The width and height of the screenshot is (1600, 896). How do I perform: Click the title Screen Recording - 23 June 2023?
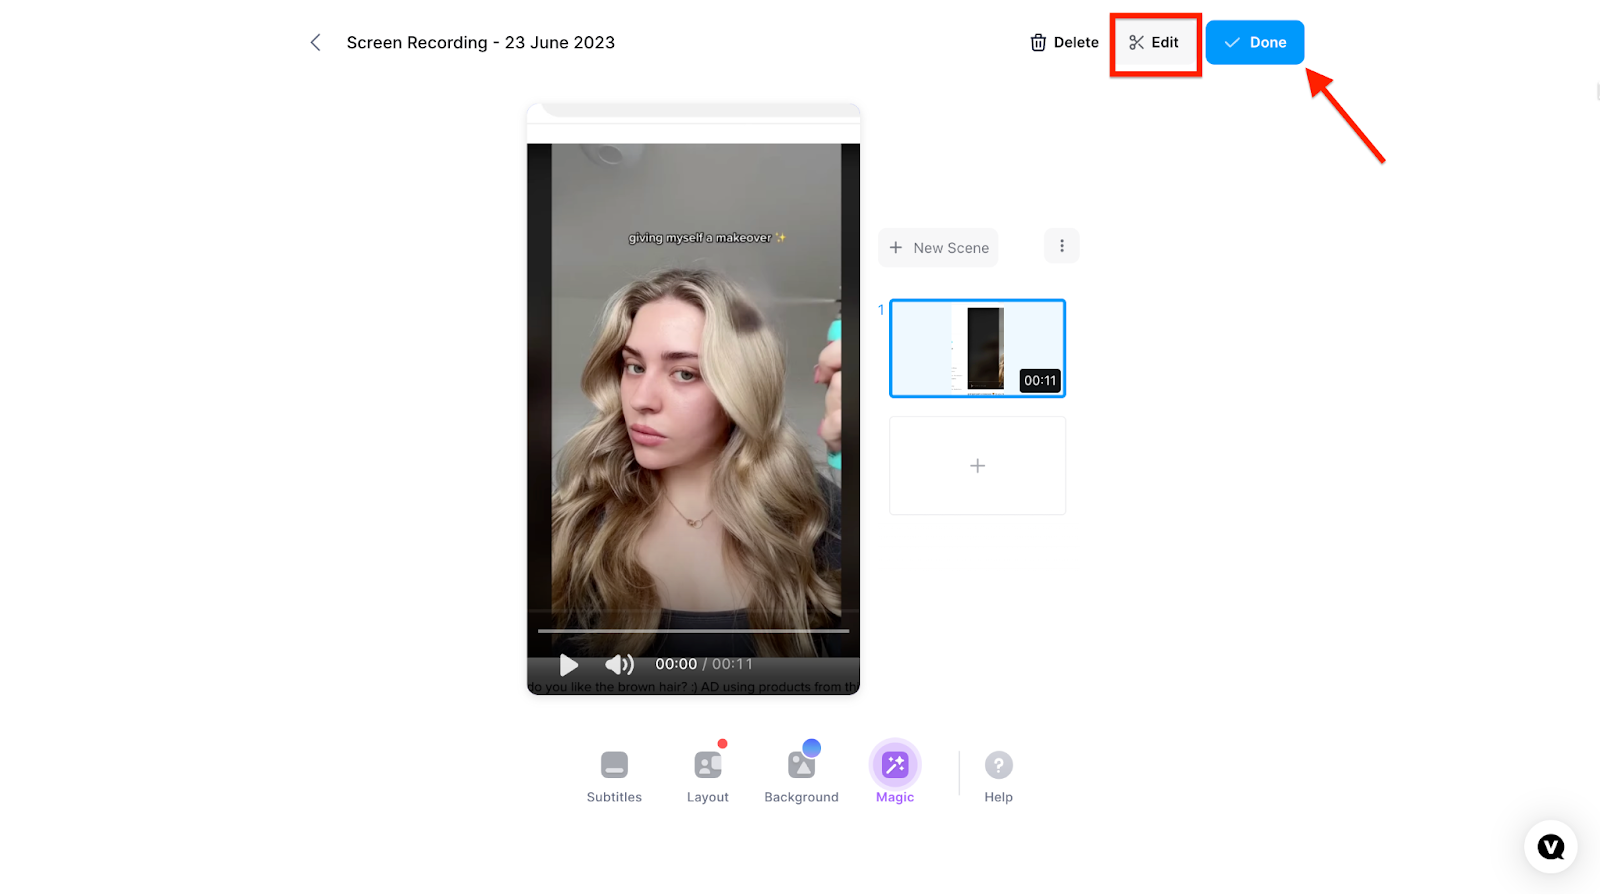point(481,42)
